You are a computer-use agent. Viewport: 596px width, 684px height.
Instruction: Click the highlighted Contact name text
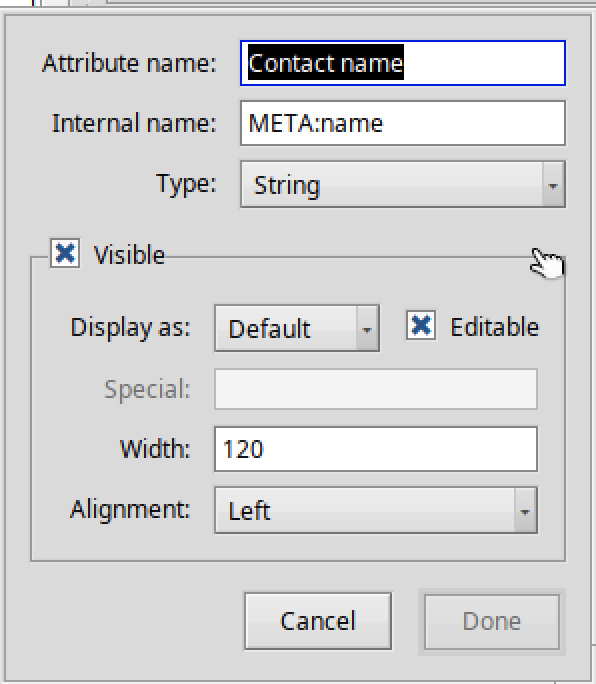325,63
